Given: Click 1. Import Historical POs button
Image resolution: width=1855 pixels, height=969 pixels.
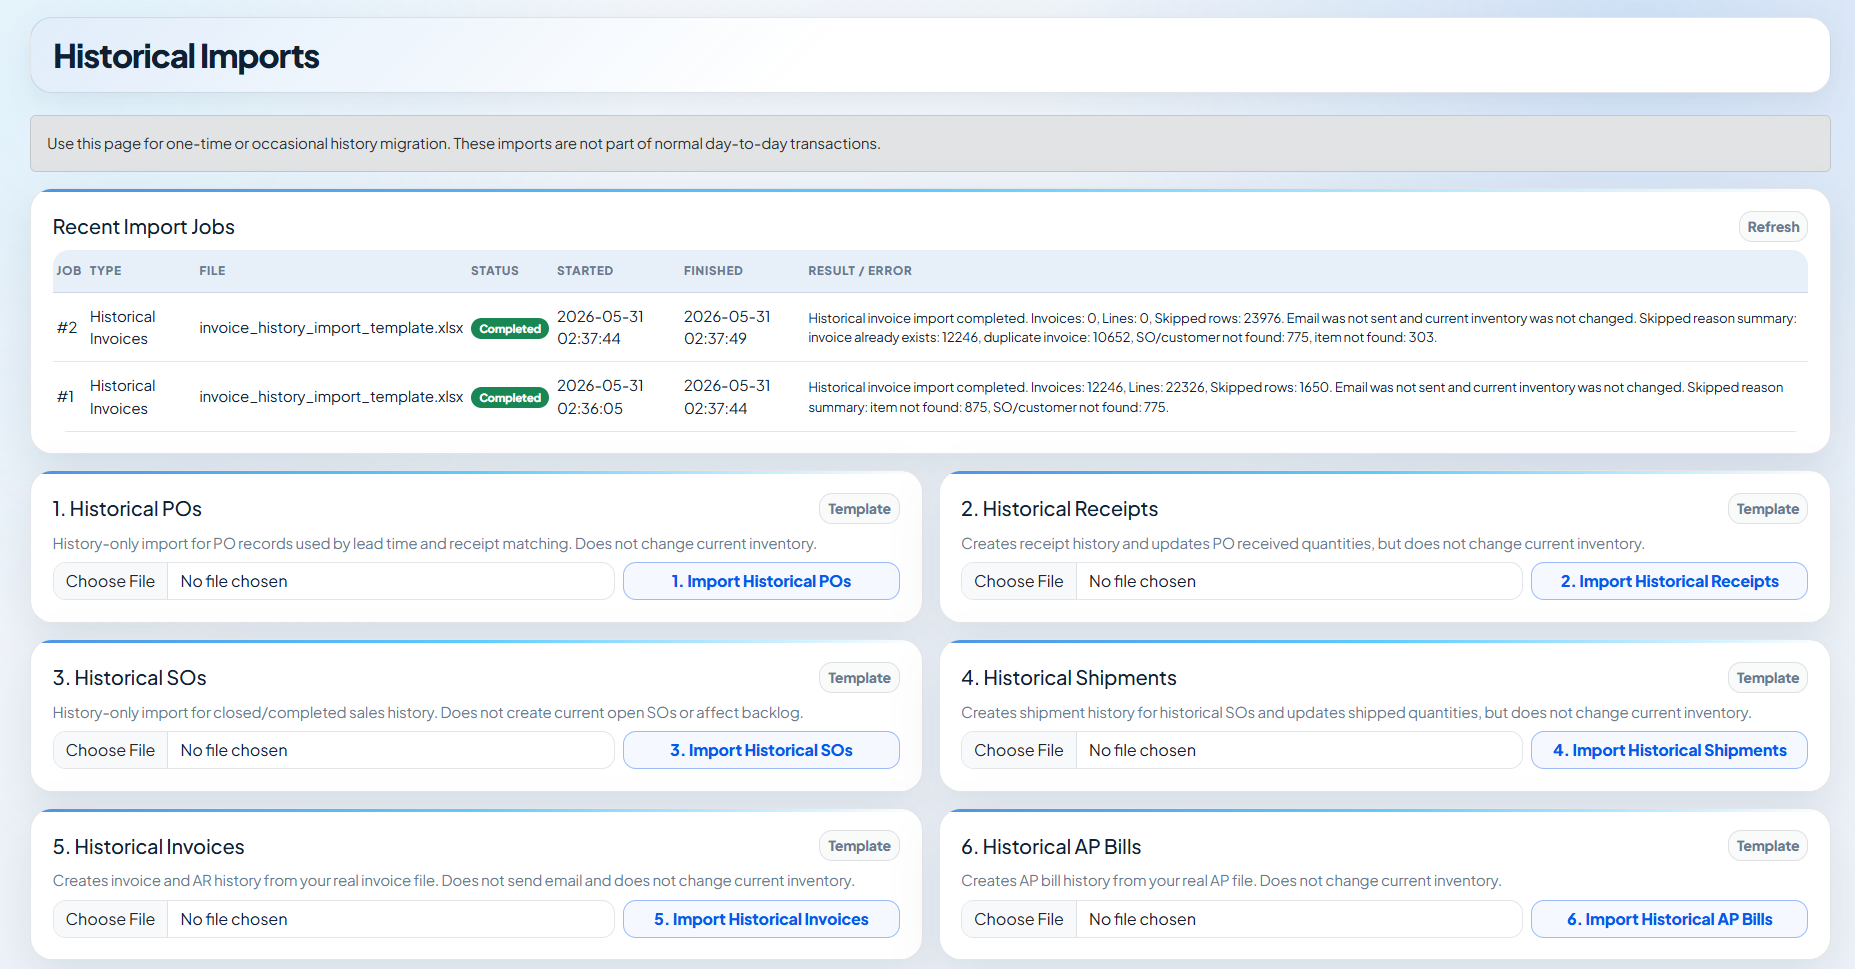Looking at the screenshot, I should (761, 581).
